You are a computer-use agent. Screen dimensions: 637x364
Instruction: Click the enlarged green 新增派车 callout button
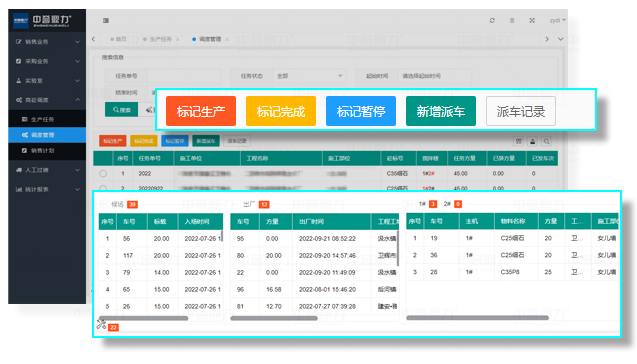coord(441,111)
